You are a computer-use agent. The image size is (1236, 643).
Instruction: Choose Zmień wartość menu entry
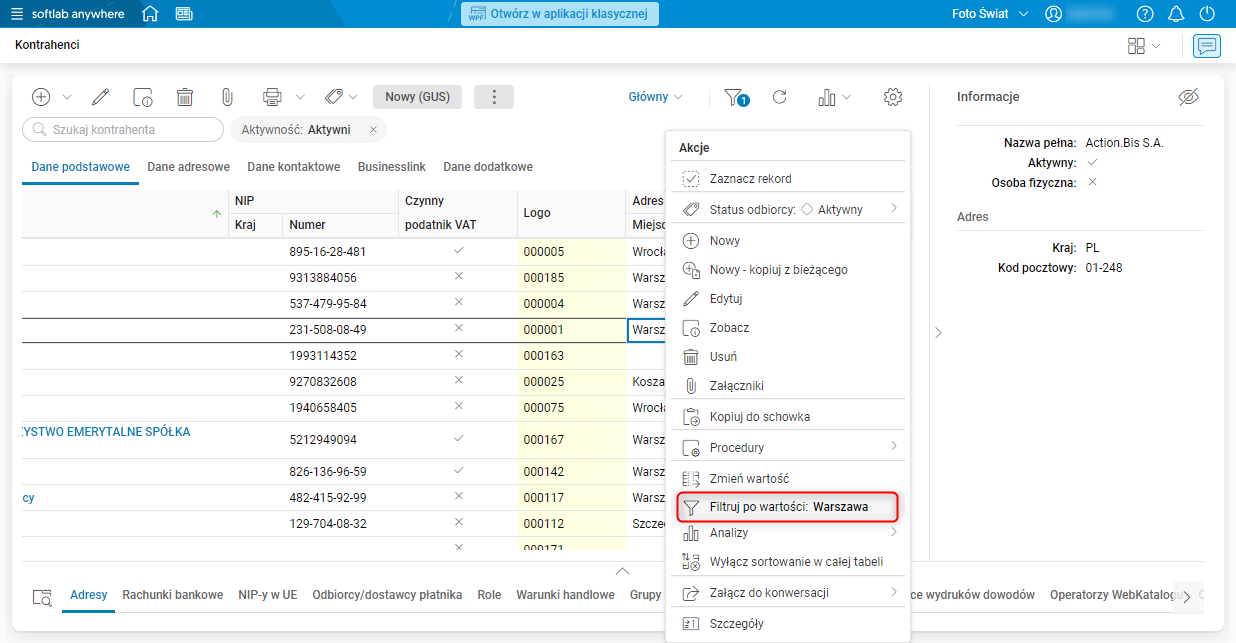coord(787,479)
